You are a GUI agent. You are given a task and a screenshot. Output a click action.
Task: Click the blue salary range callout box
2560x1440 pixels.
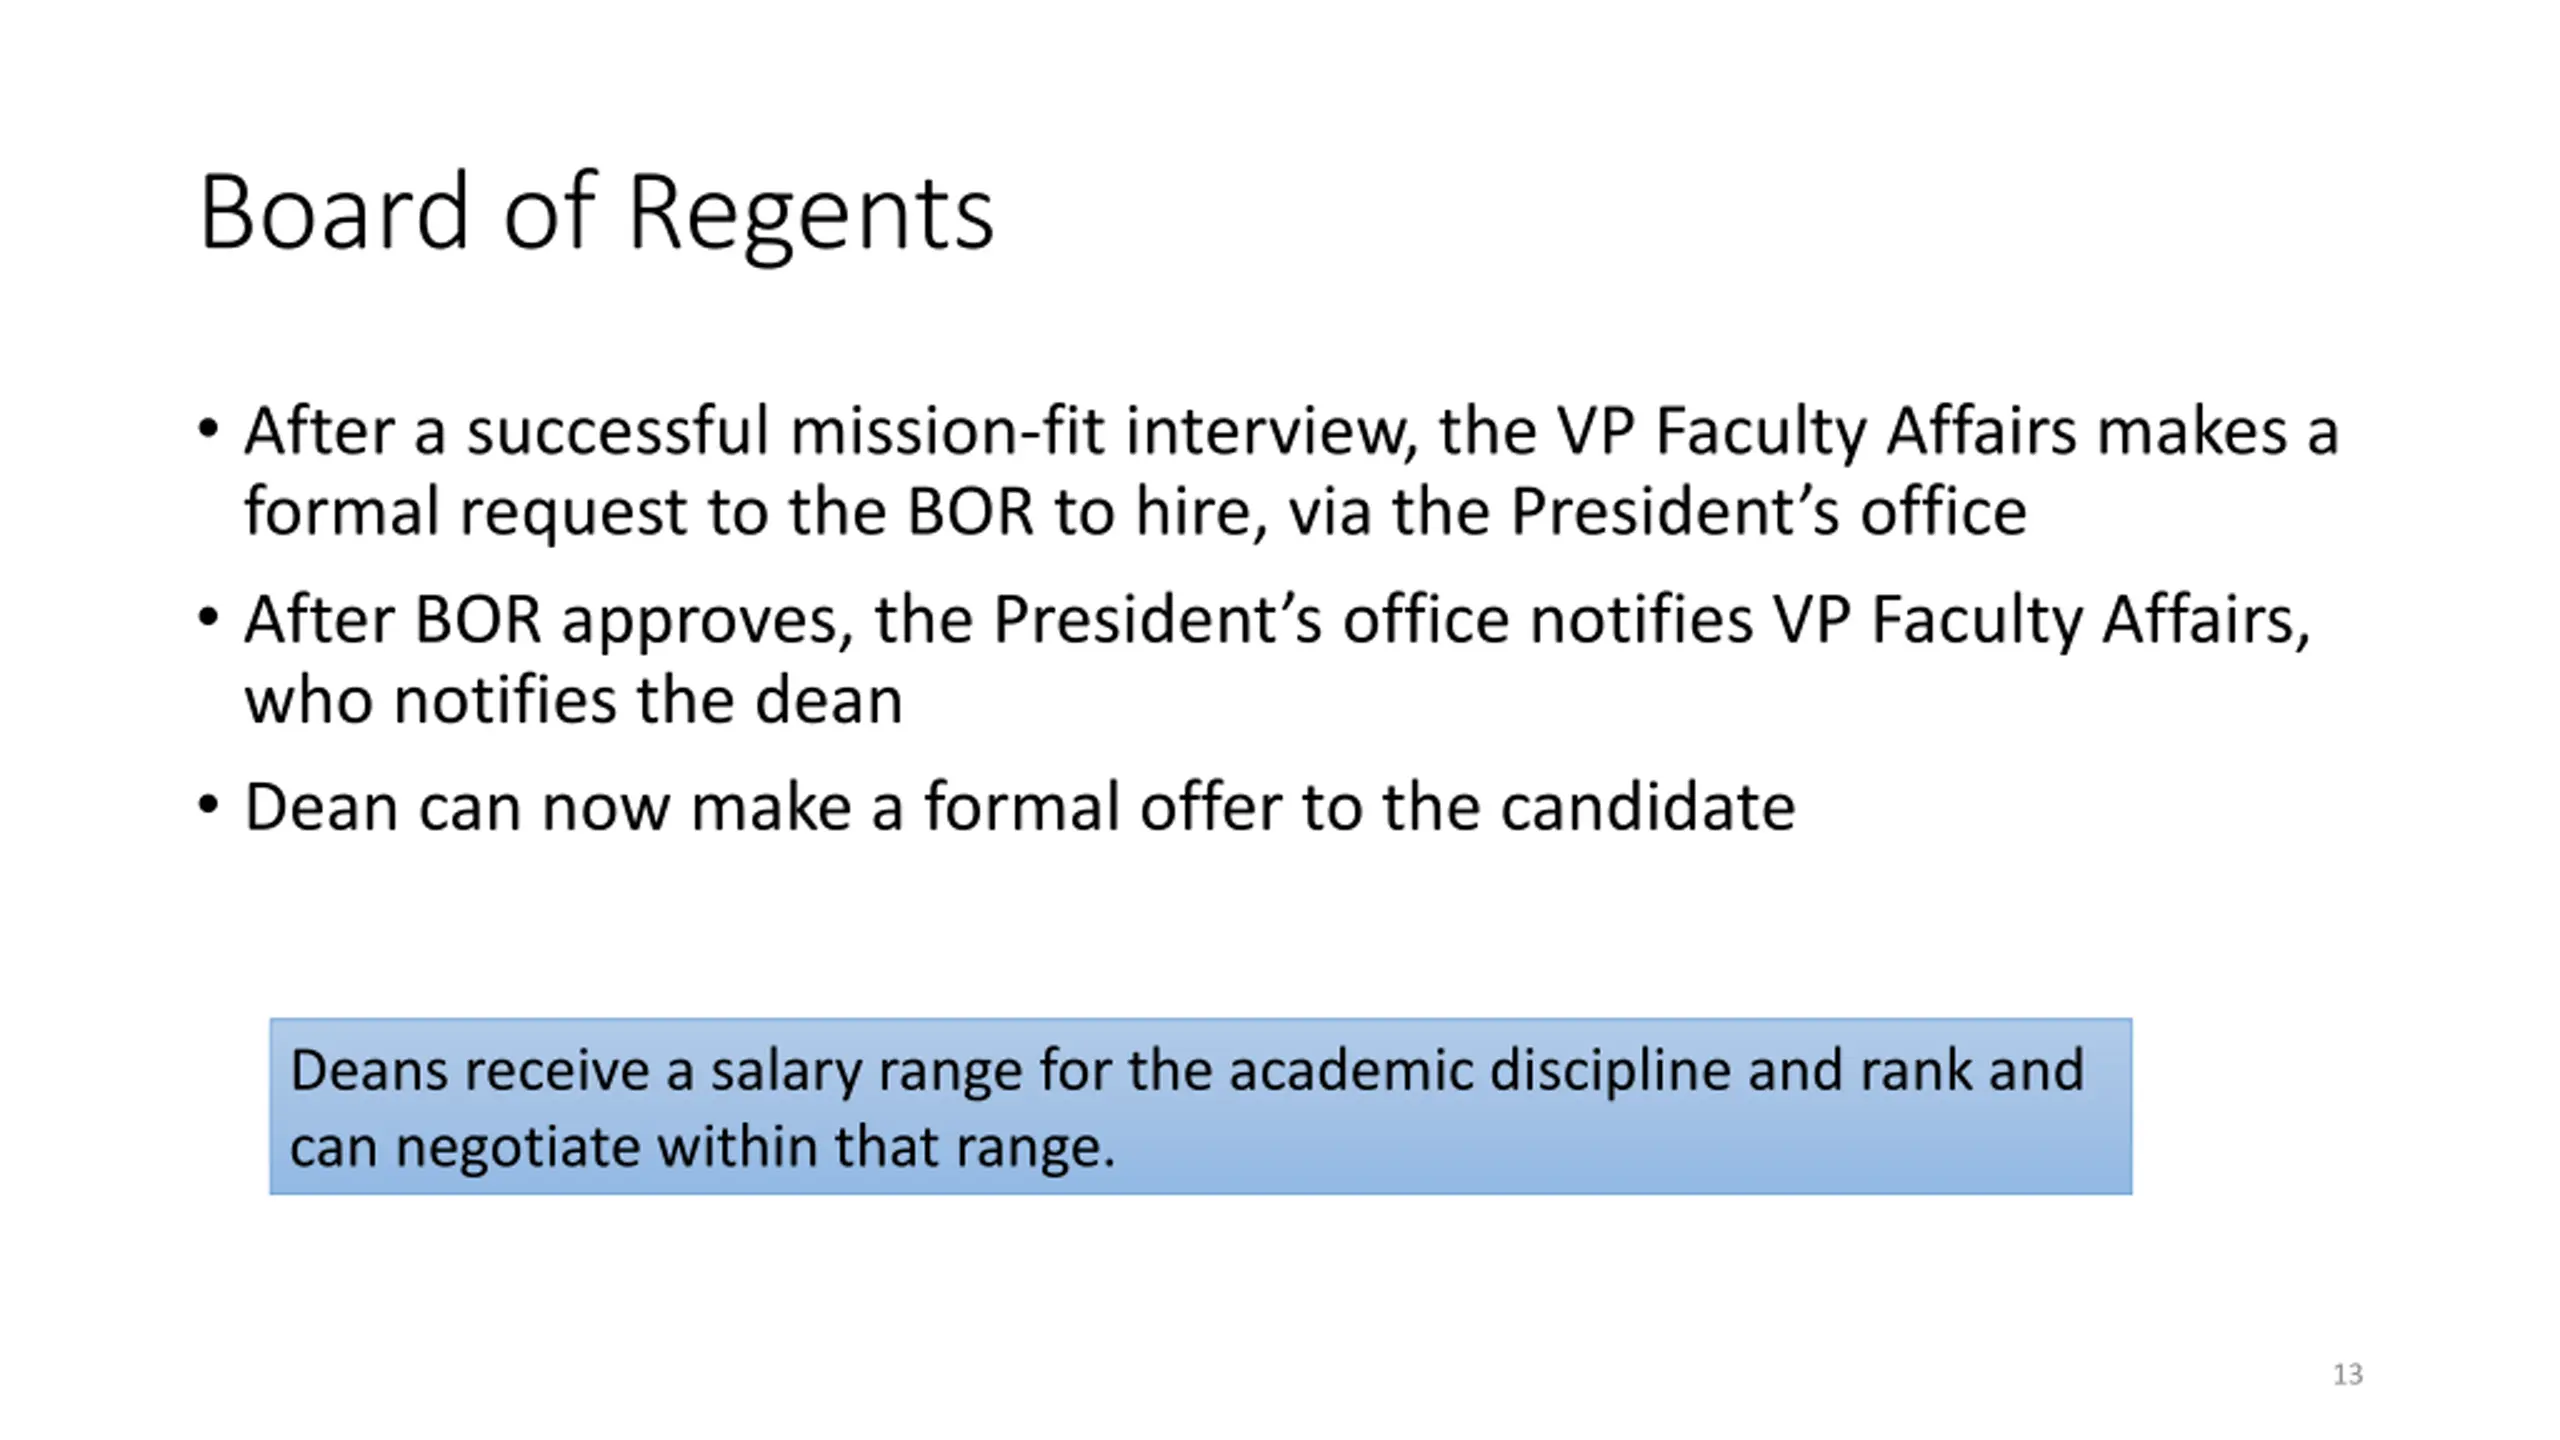click(1200, 1106)
